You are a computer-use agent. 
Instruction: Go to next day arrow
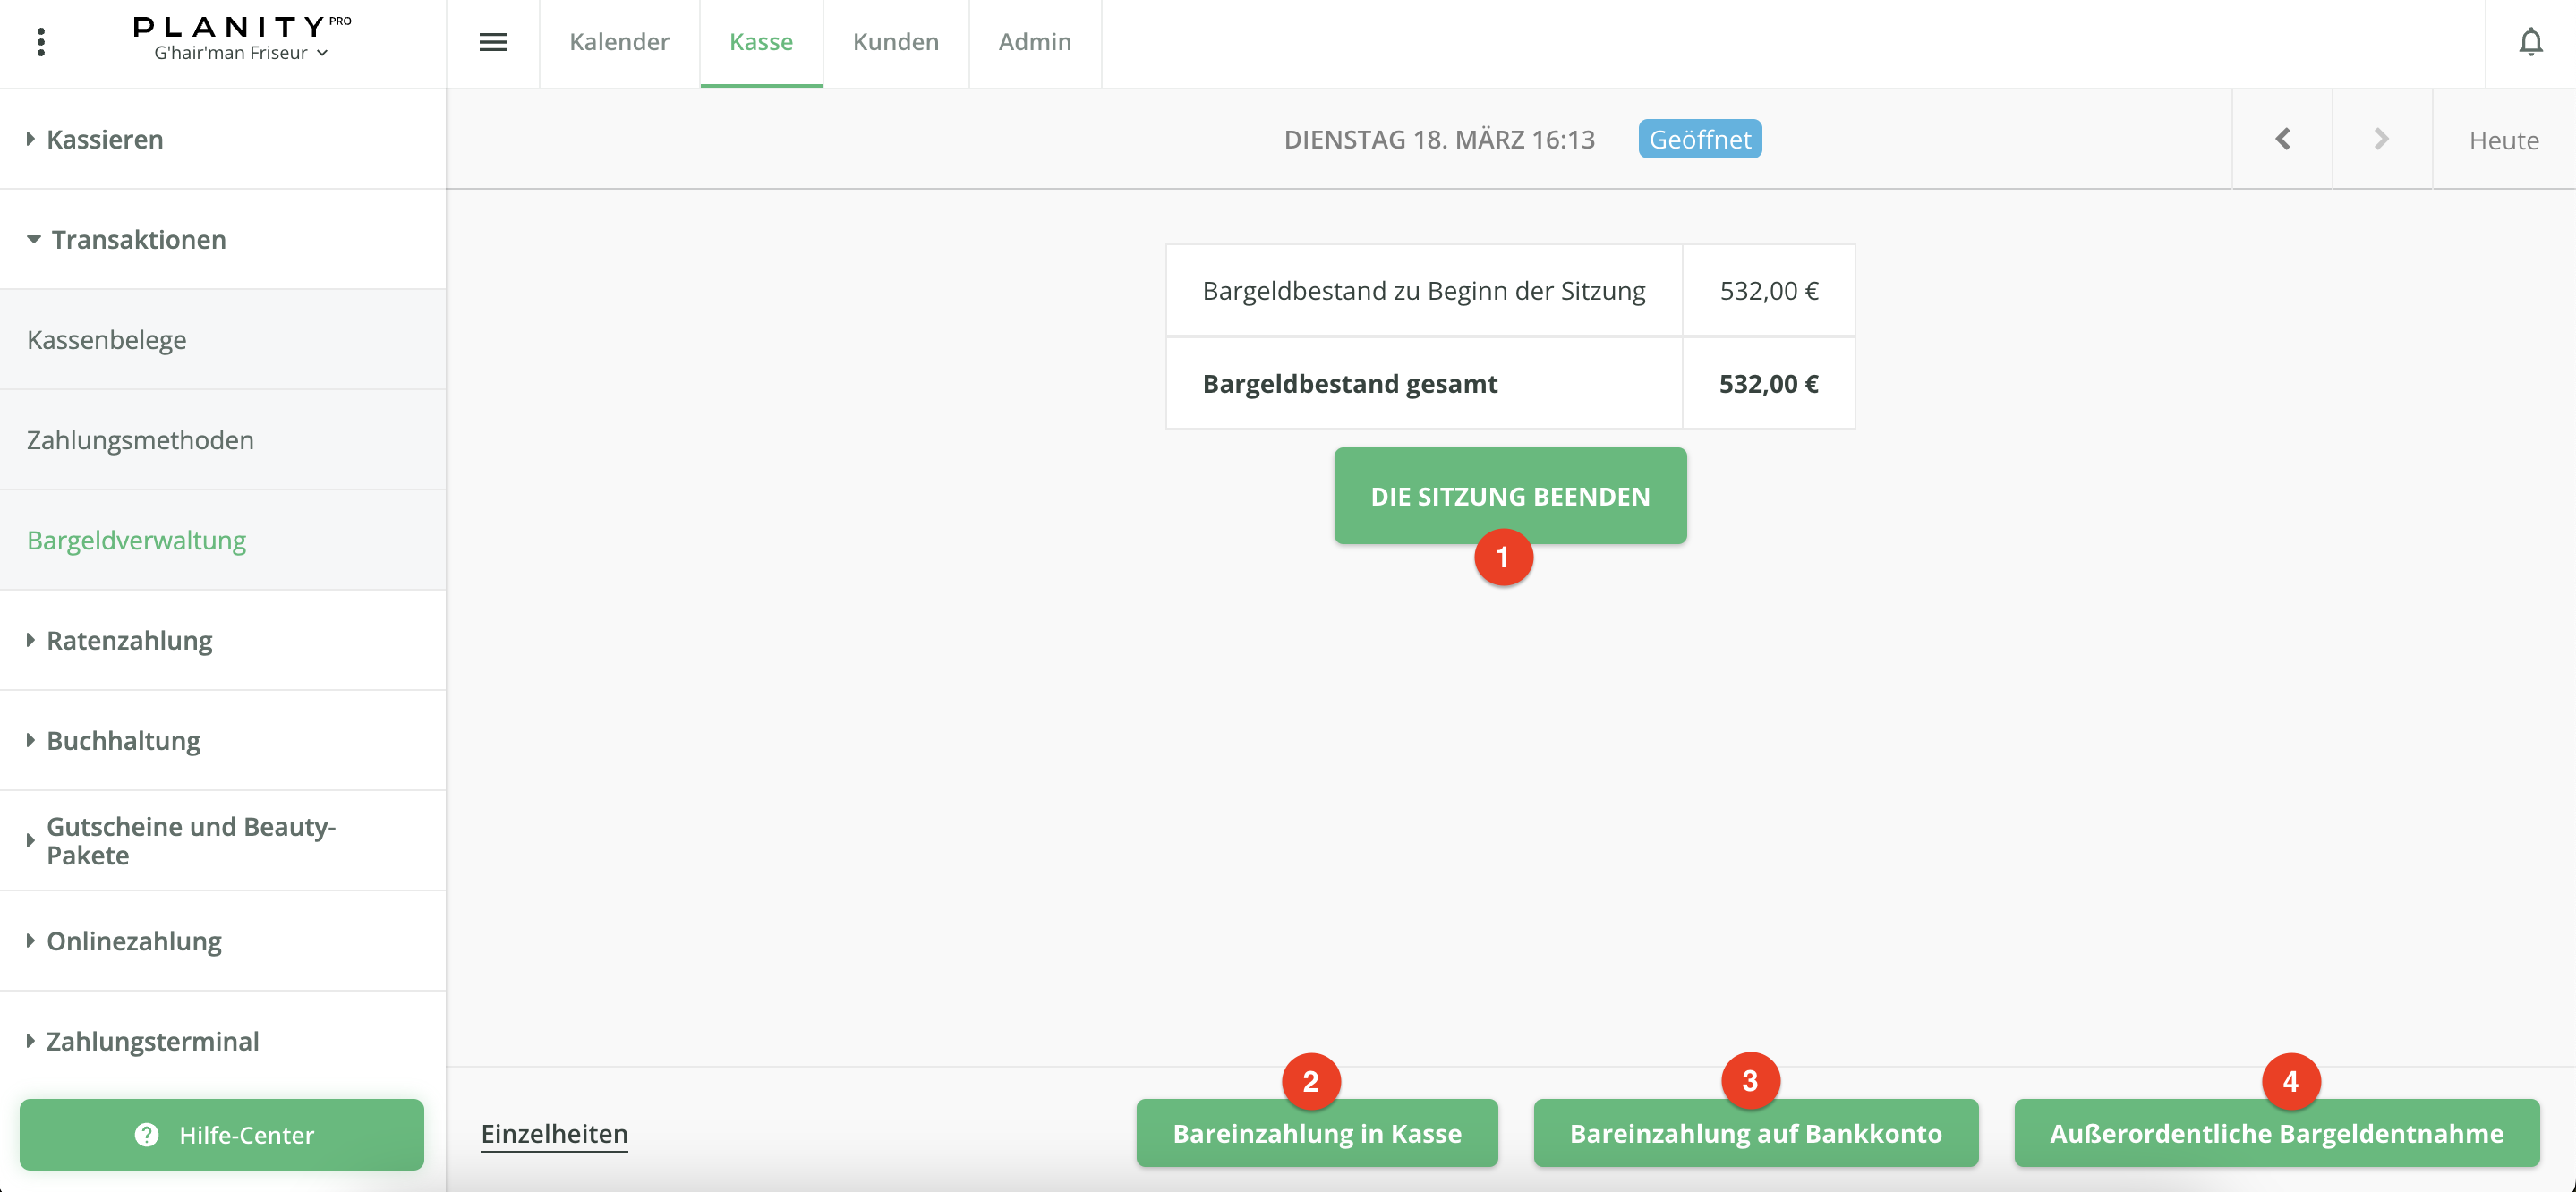pyautogui.click(x=2381, y=139)
